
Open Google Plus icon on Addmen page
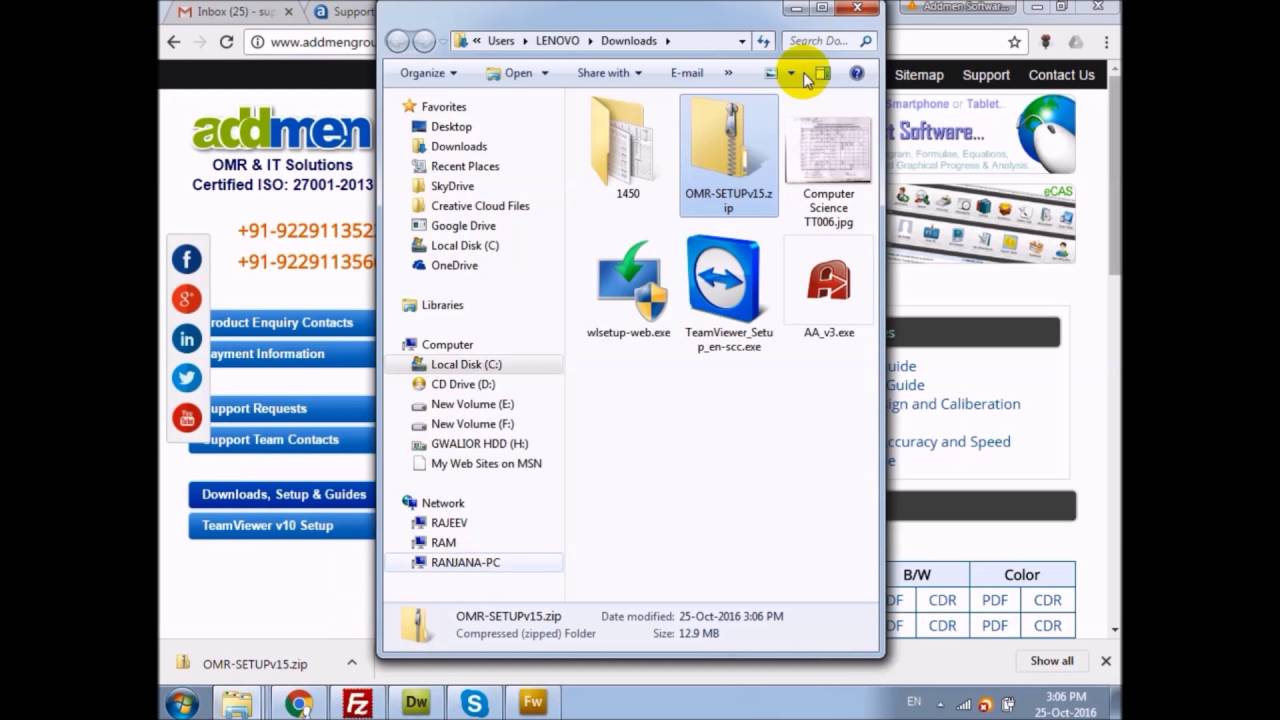tap(187, 299)
